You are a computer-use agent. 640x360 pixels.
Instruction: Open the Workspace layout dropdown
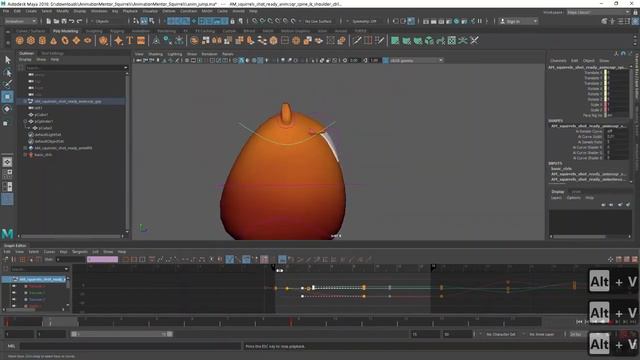(x=599, y=12)
